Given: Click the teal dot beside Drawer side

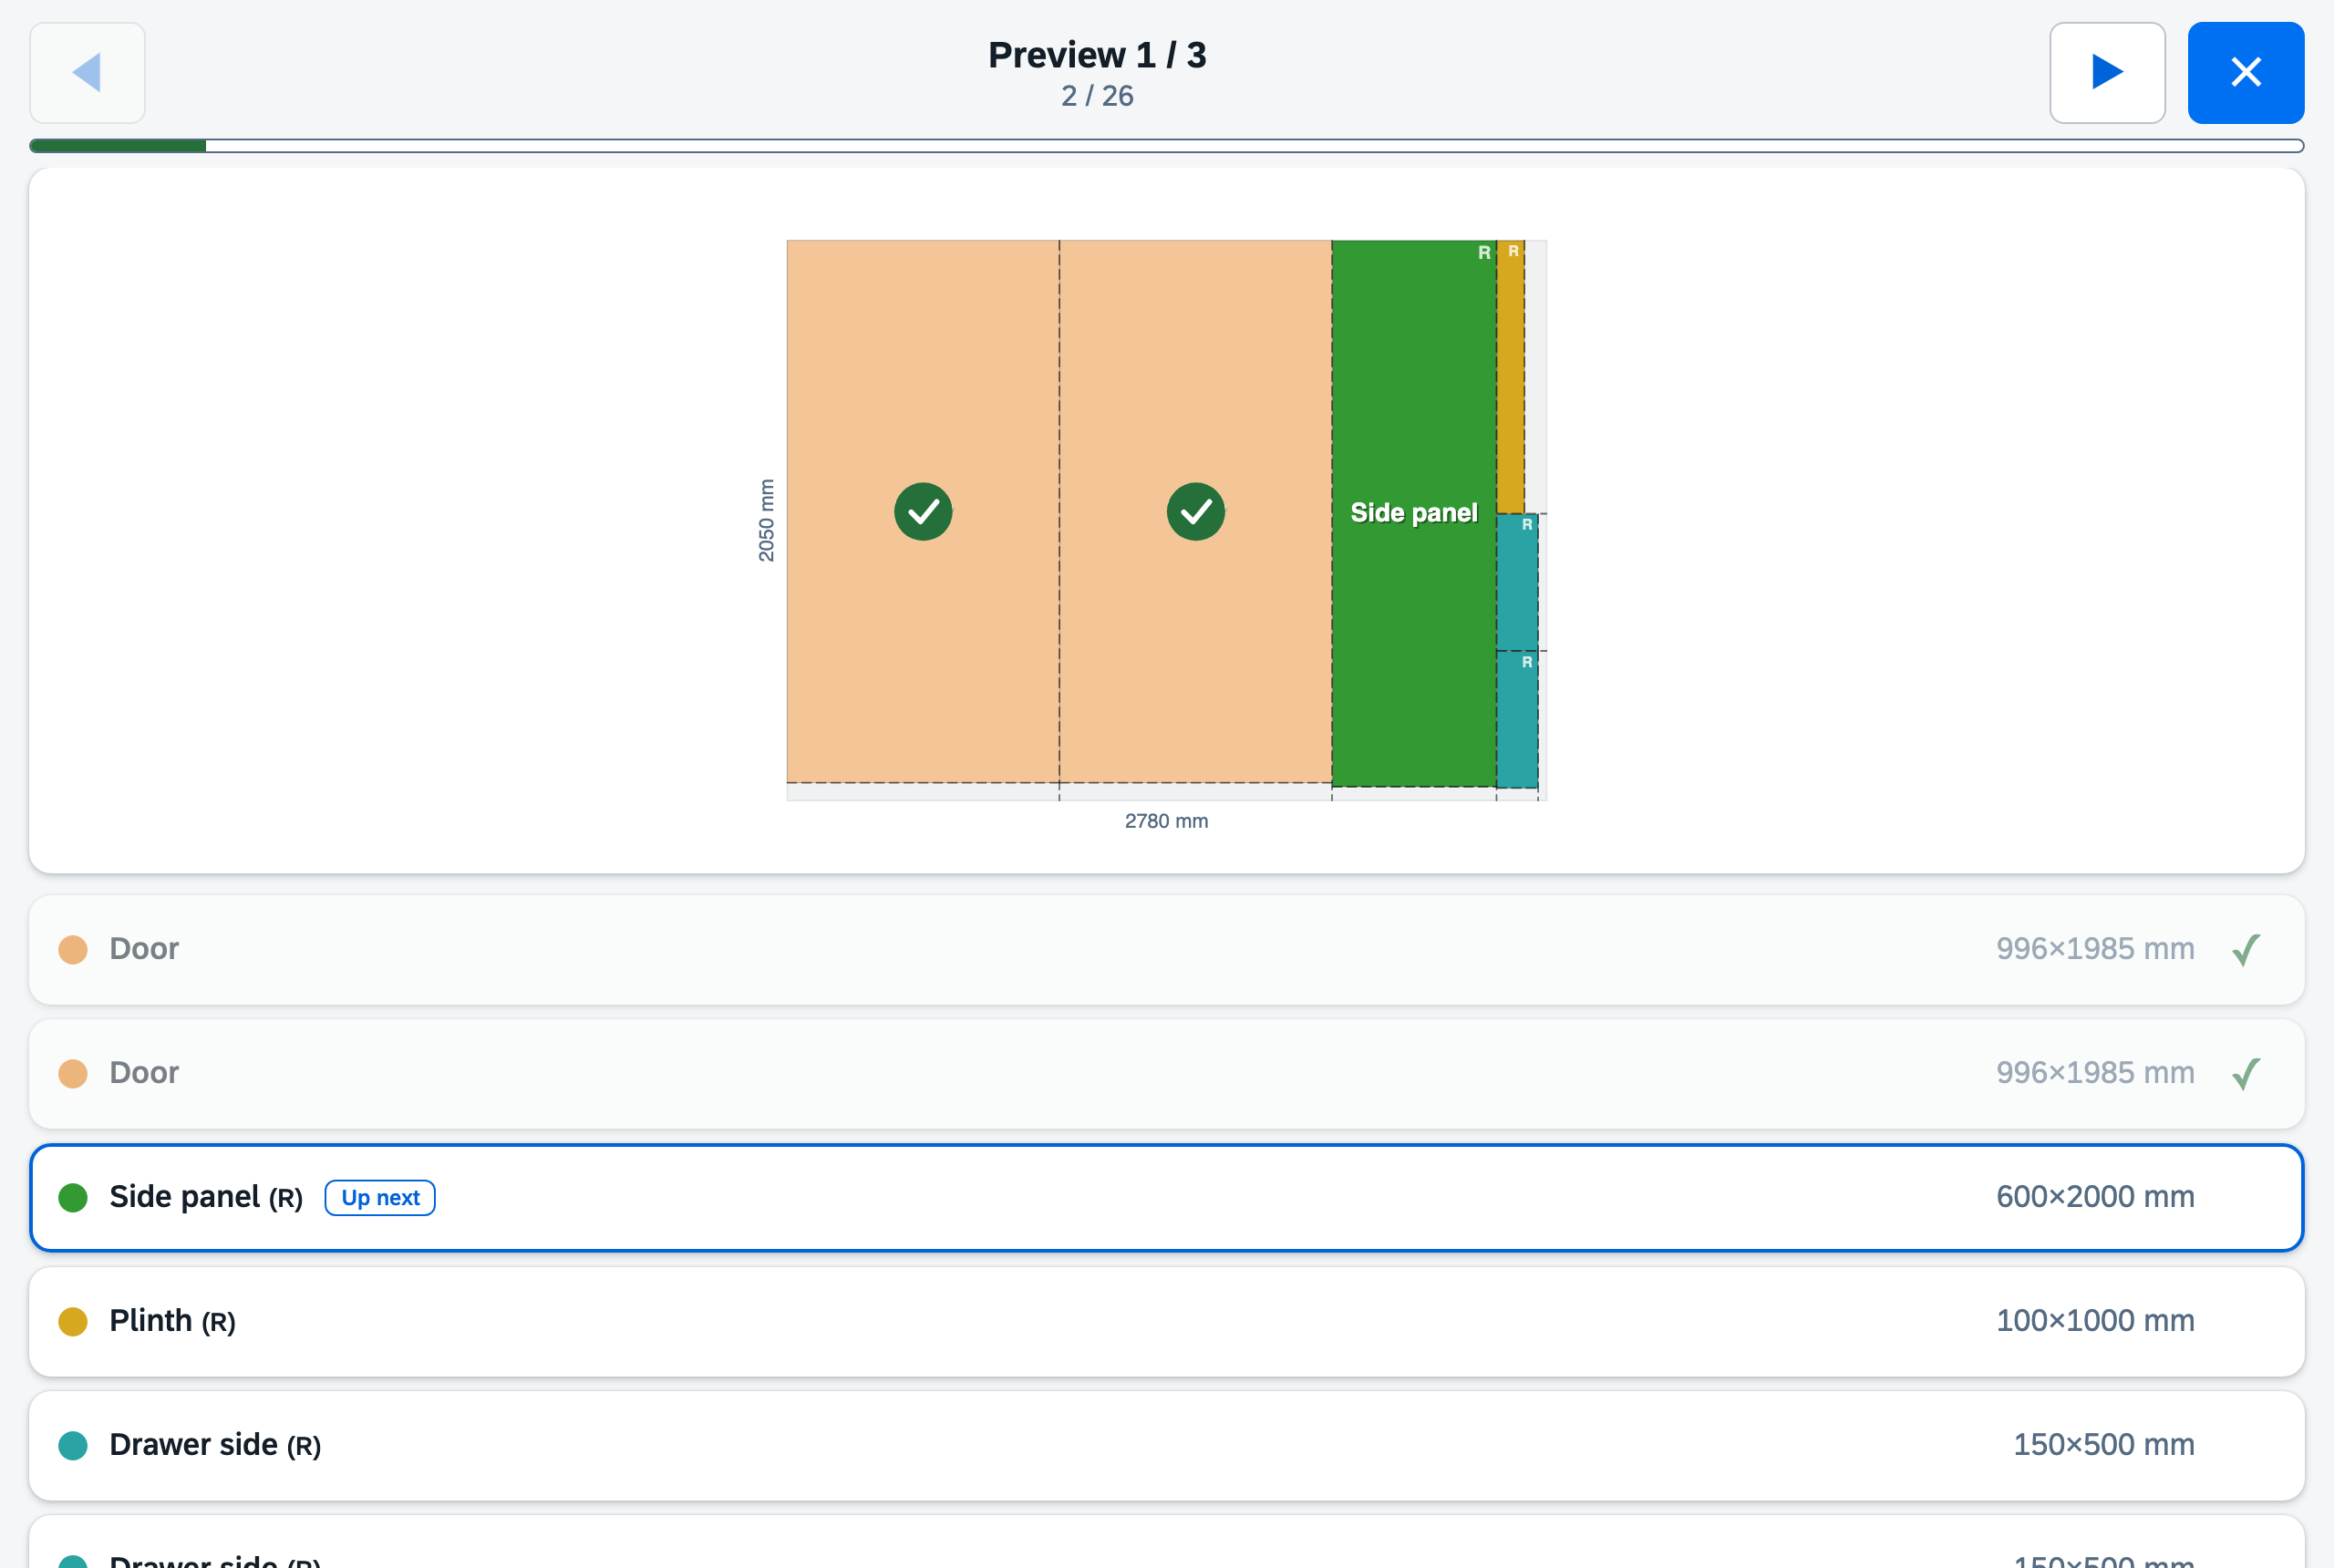Looking at the screenshot, I should (73, 1445).
